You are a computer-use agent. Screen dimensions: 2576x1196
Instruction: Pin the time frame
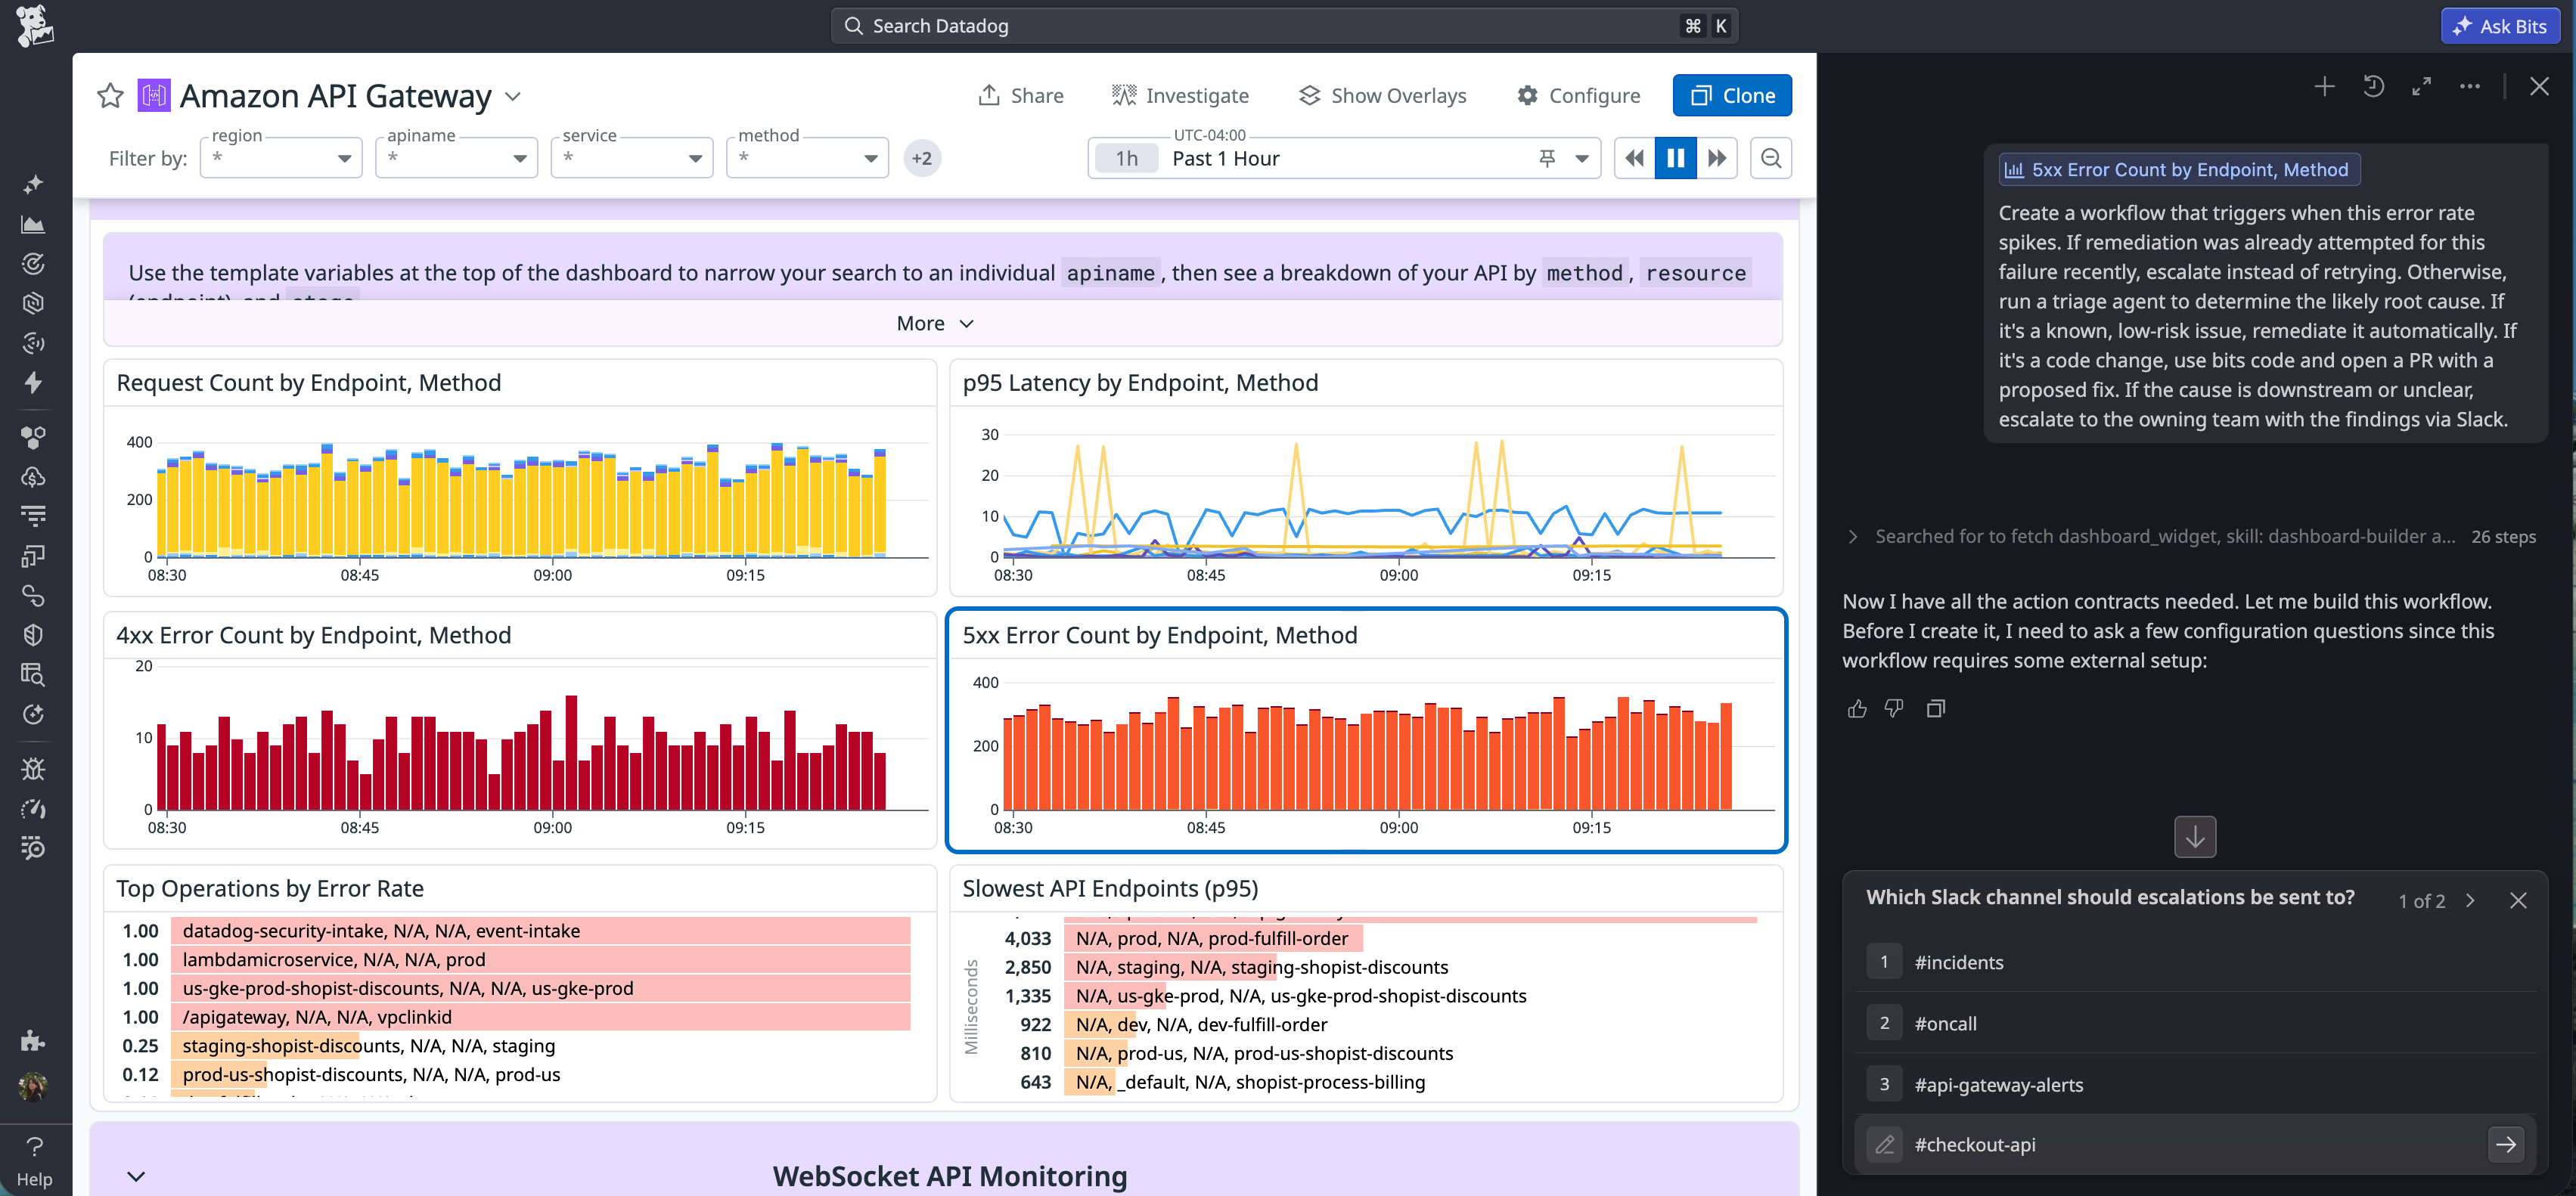click(x=1547, y=158)
